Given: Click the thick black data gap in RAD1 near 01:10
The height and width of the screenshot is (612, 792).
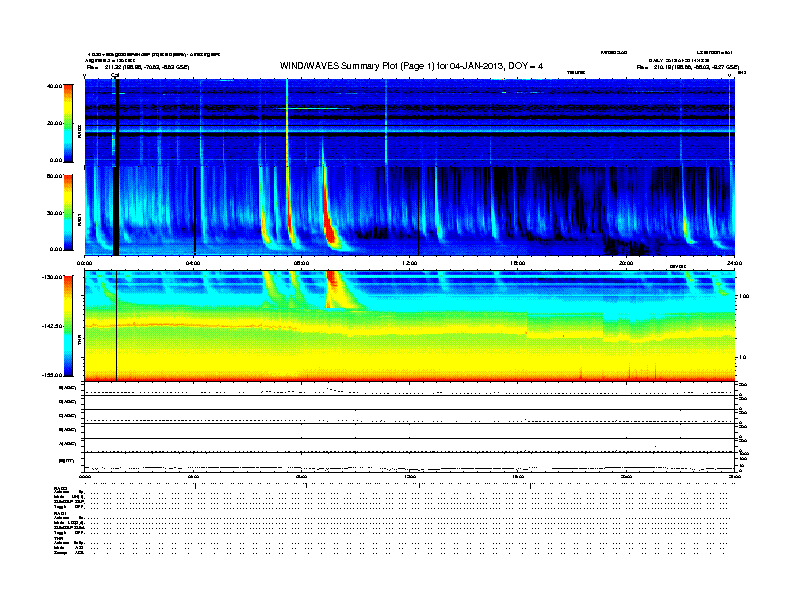Looking at the screenshot, I should pos(116,211).
